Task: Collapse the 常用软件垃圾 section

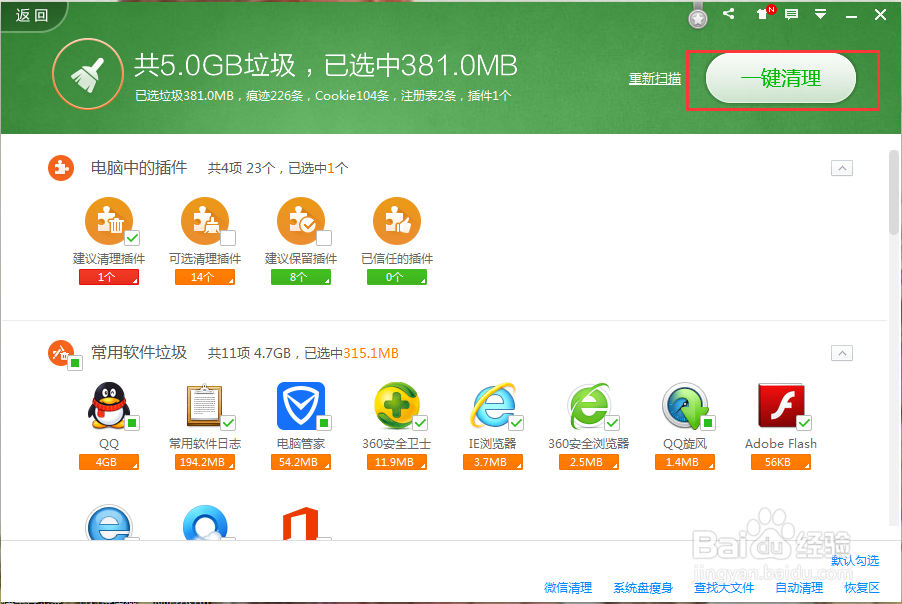Action: tap(841, 353)
